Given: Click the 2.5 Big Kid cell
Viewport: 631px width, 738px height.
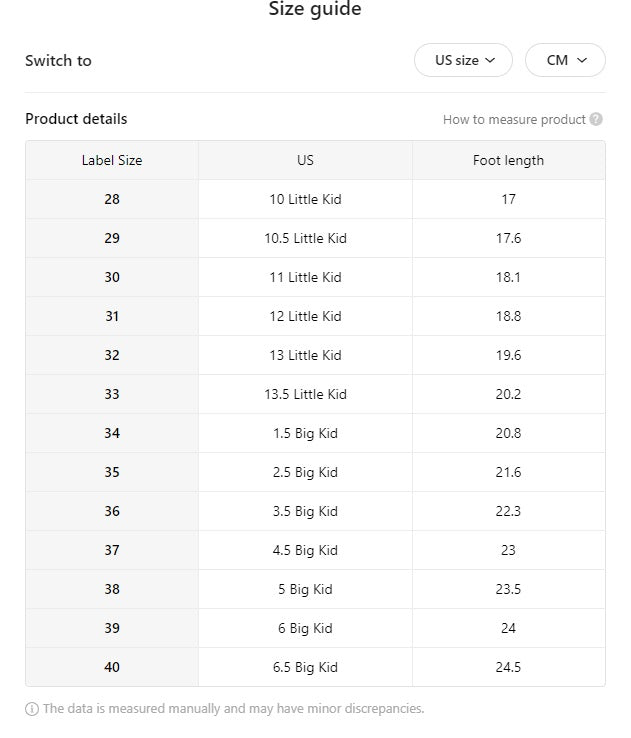Looking at the screenshot, I should click(305, 472).
